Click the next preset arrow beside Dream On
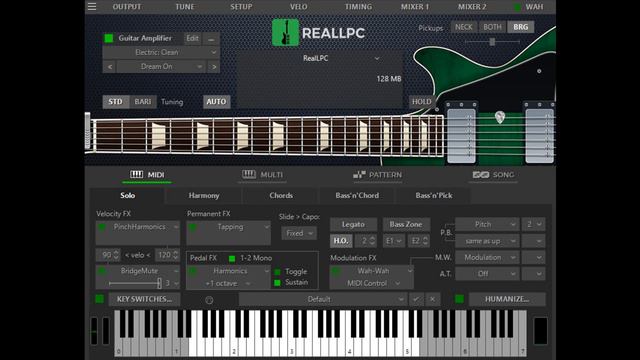Screen dimensions: 640x360 (x=214, y=67)
